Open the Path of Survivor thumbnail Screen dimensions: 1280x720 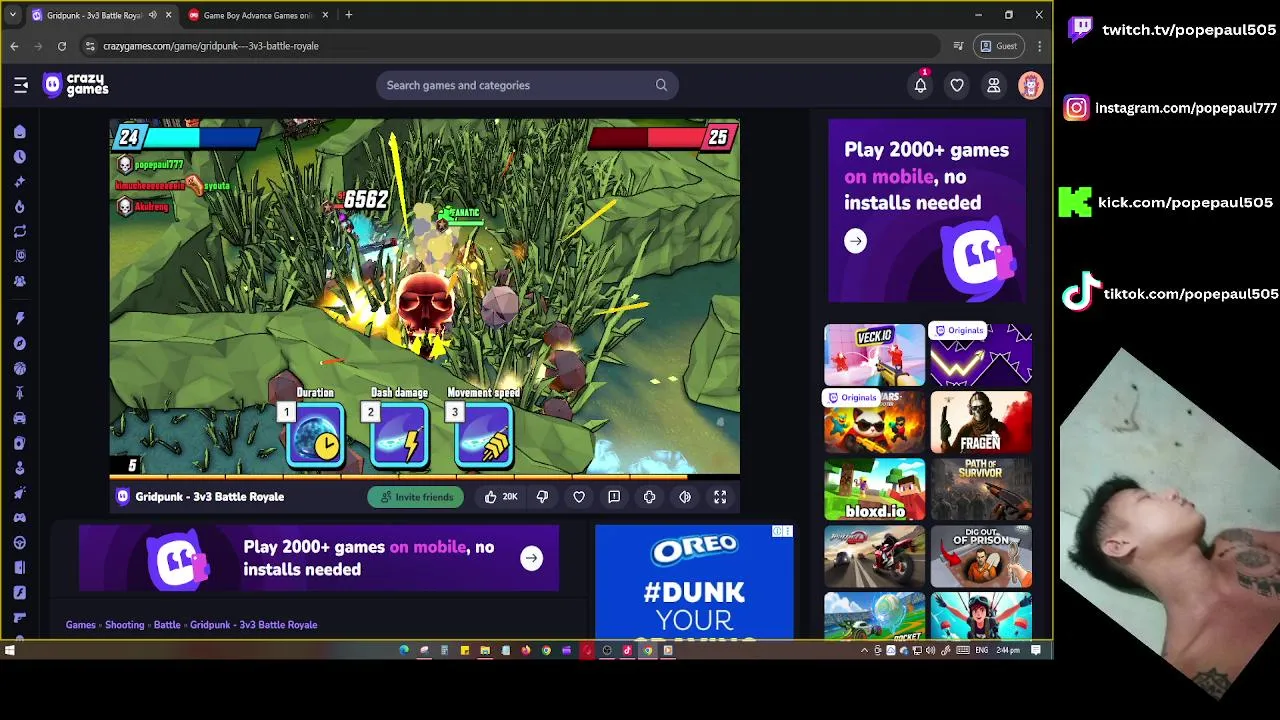coord(981,490)
